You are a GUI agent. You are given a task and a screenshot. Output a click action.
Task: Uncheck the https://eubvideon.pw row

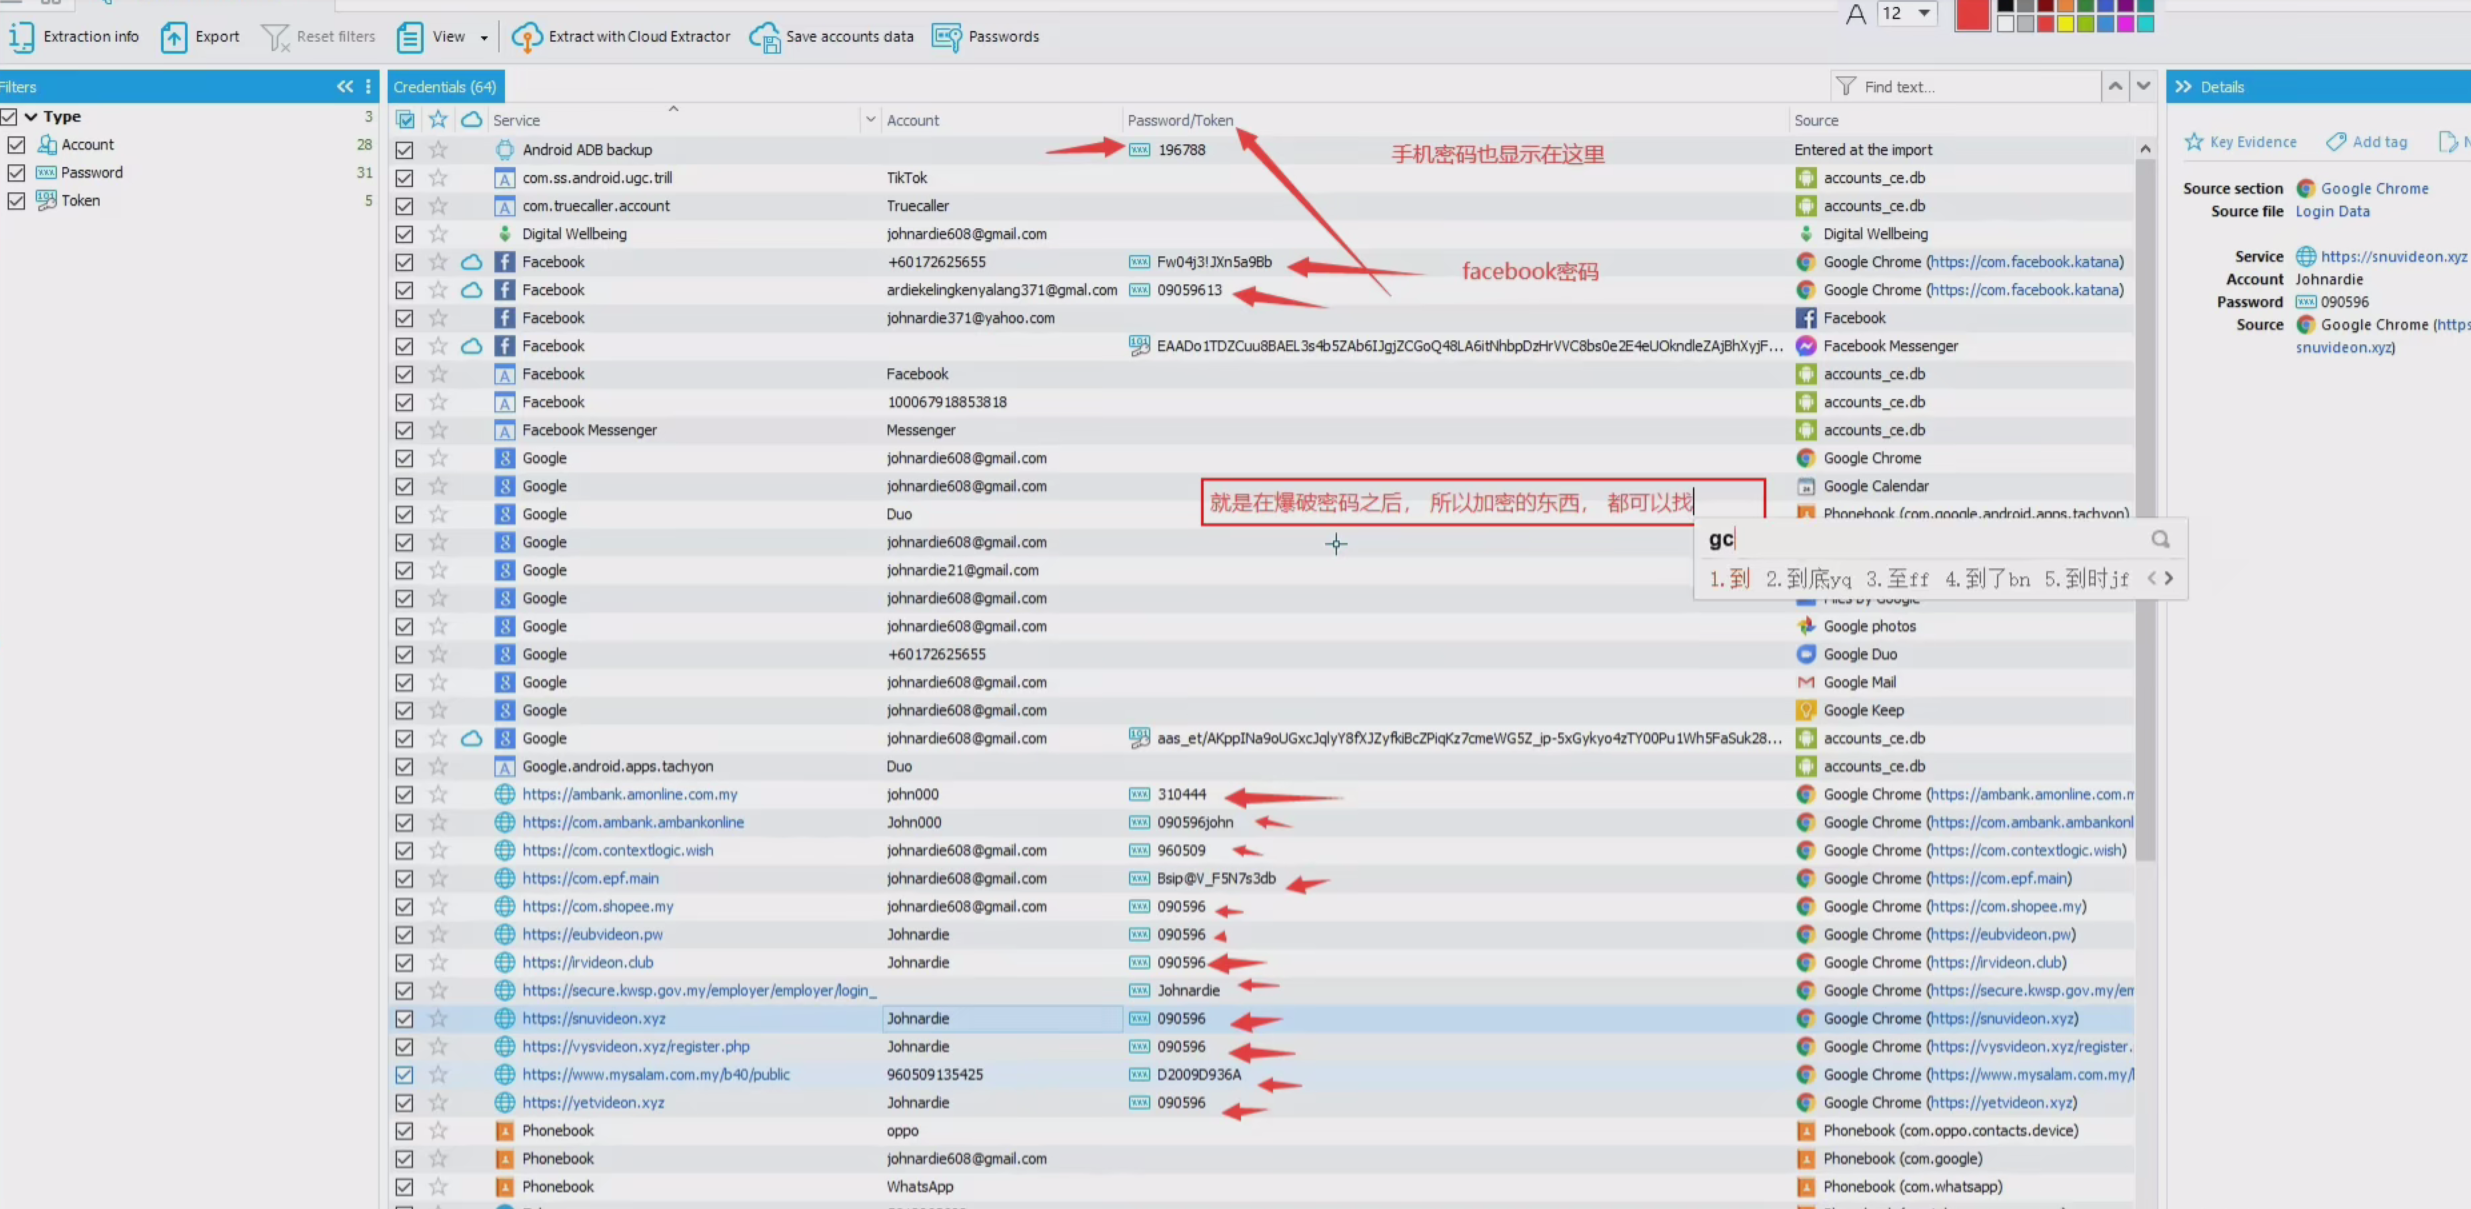pos(404,934)
